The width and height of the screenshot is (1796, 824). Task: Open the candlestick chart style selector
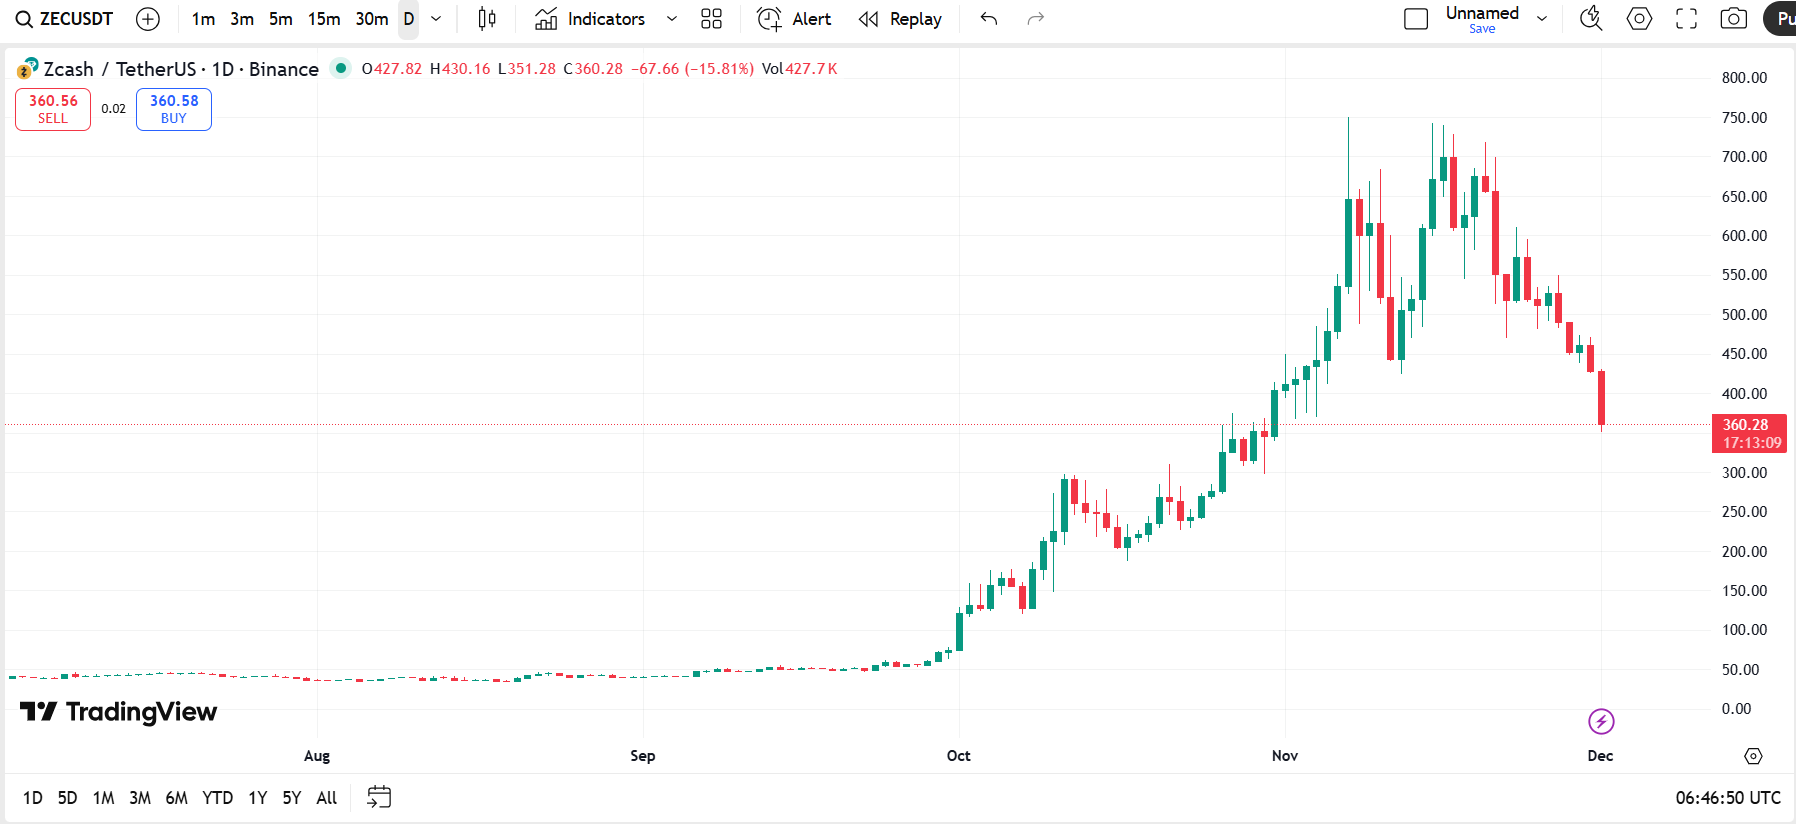(487, 19)
